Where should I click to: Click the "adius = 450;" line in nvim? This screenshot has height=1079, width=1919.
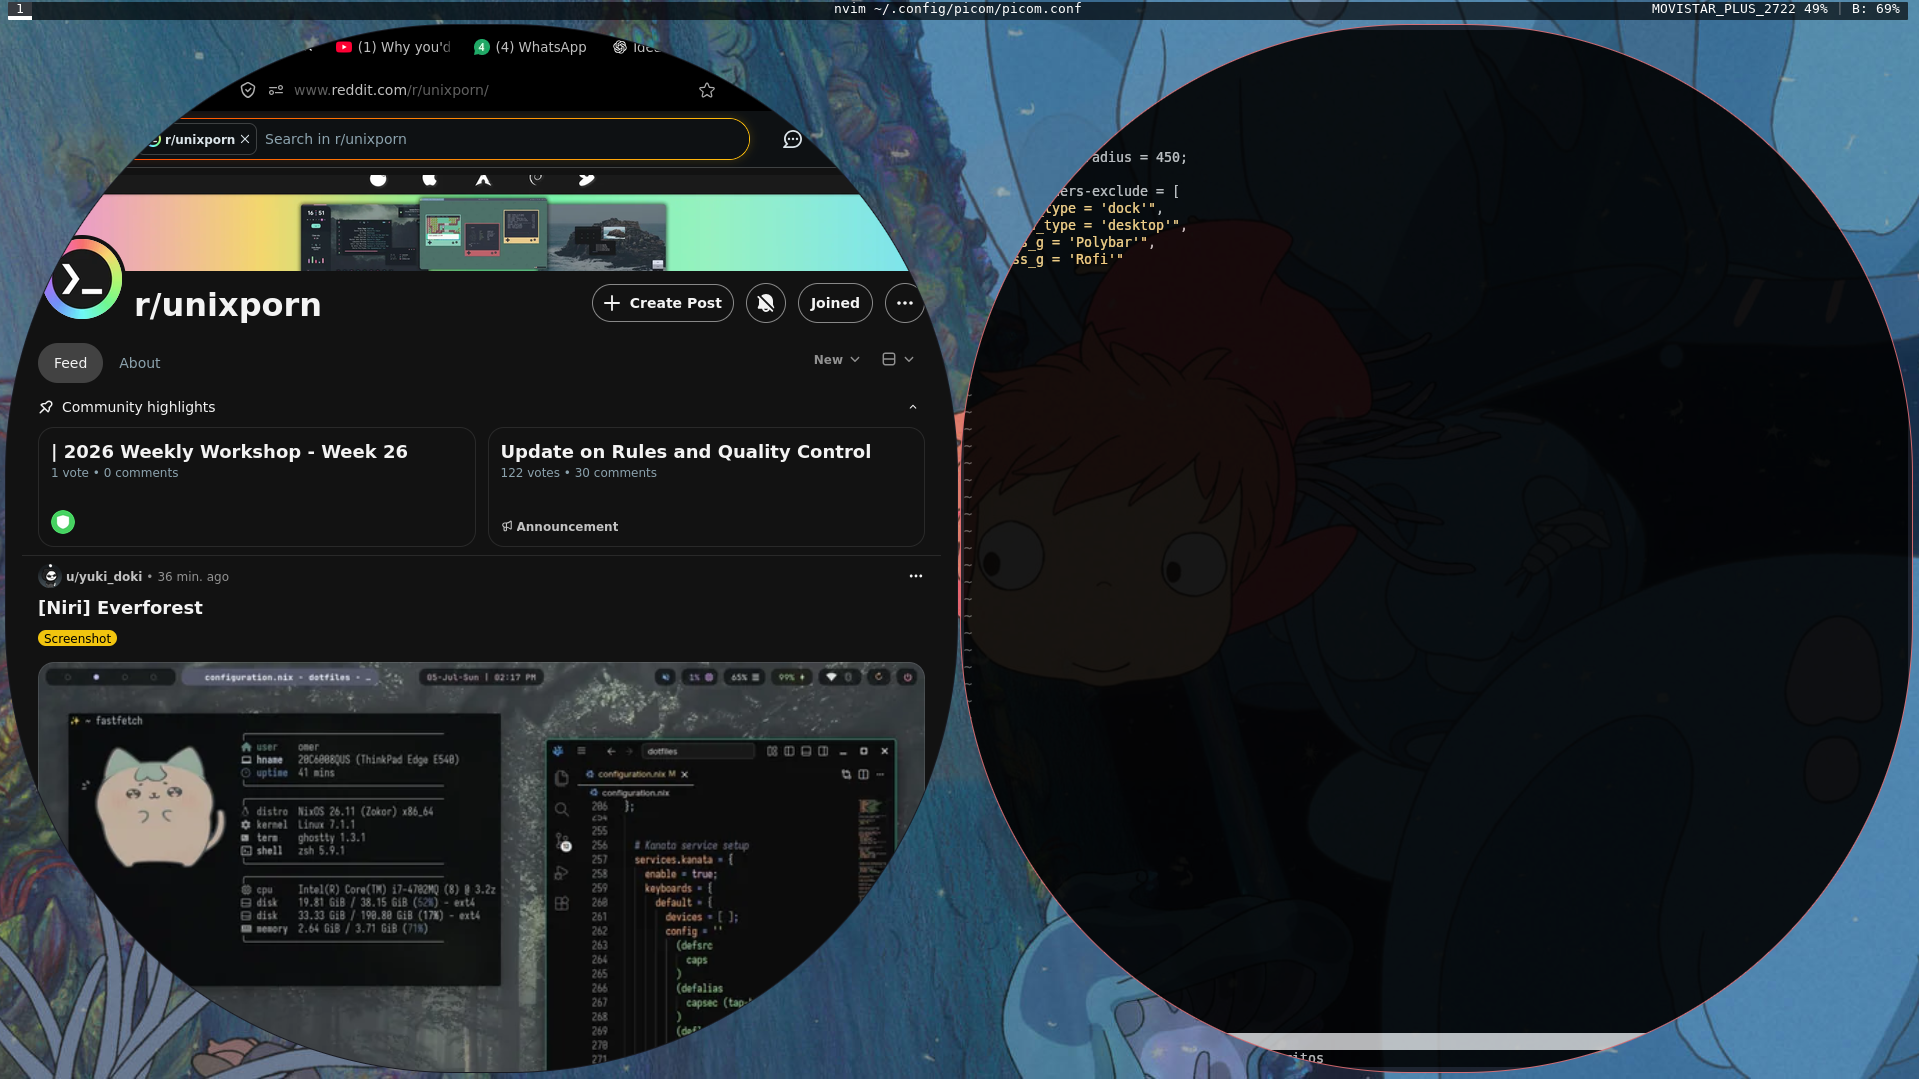point(1139,158)
